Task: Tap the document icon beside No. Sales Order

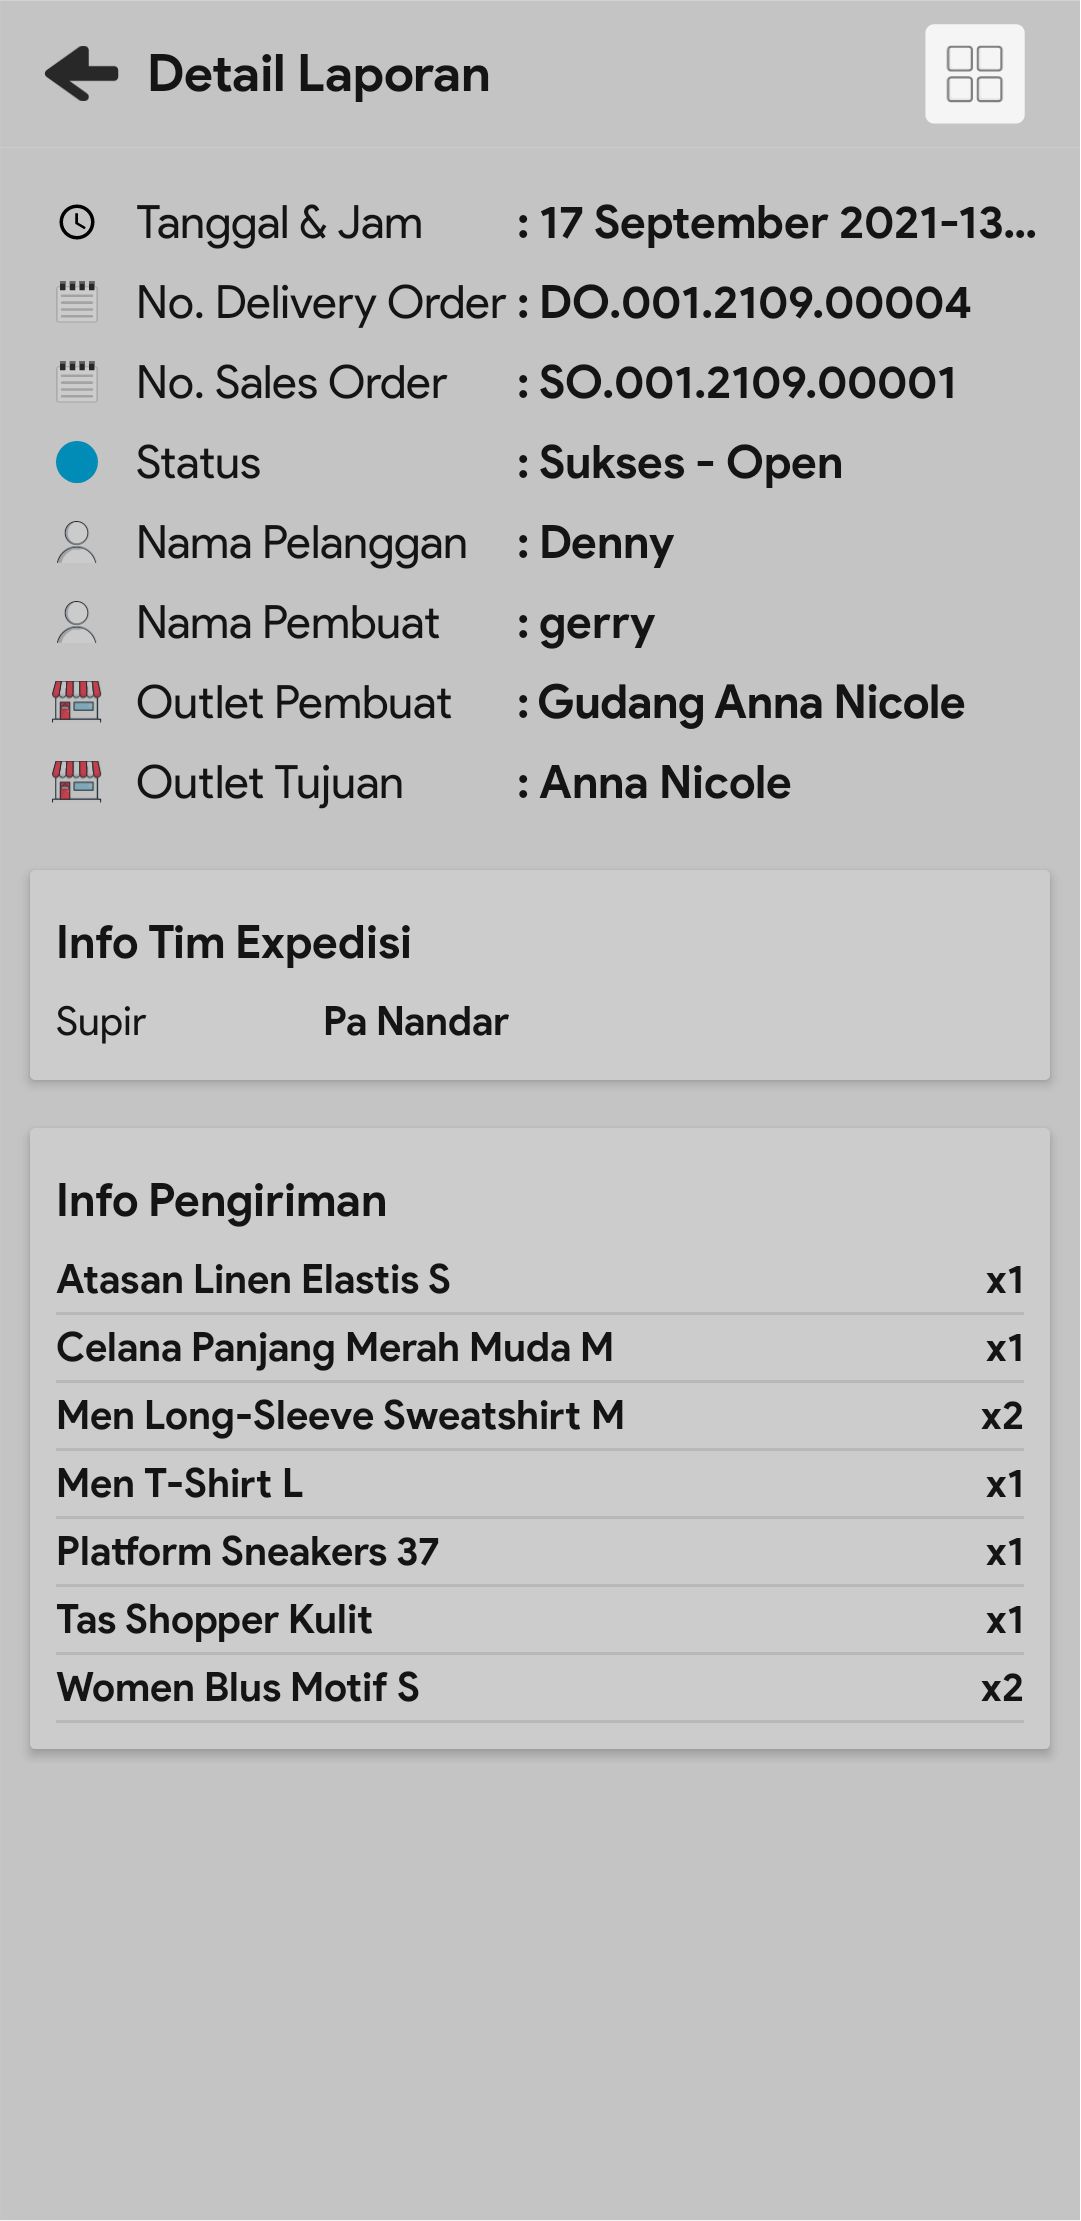Action: click(77, 382)
